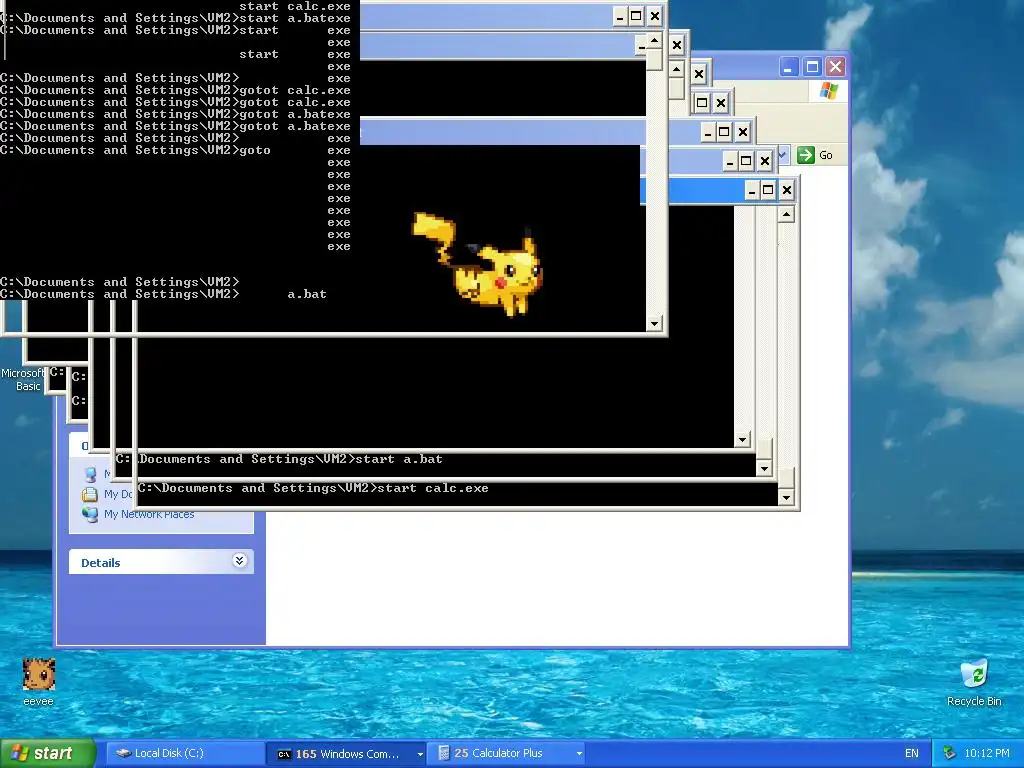The width and height of the screenshot is (1024, 768).
Task: Click the Windows flag logo in Explorer
Action: point(828,90)
